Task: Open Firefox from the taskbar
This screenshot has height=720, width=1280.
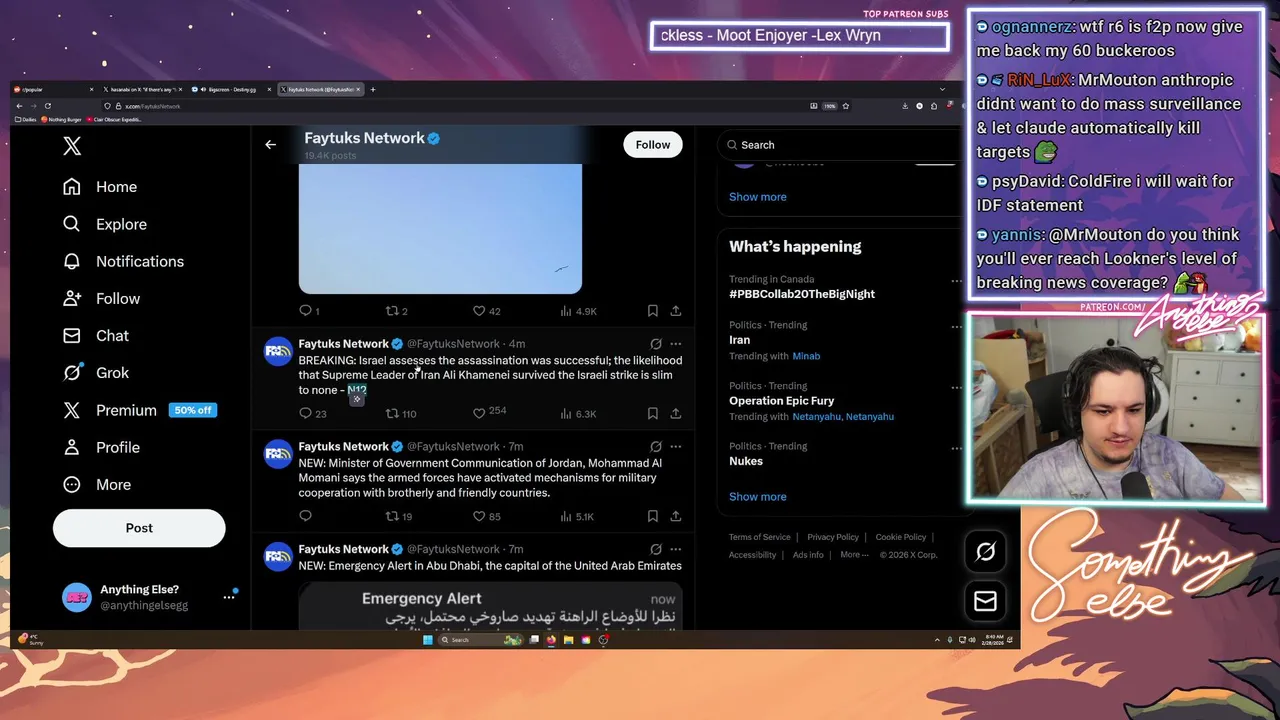Action: [x=551, y=640]
